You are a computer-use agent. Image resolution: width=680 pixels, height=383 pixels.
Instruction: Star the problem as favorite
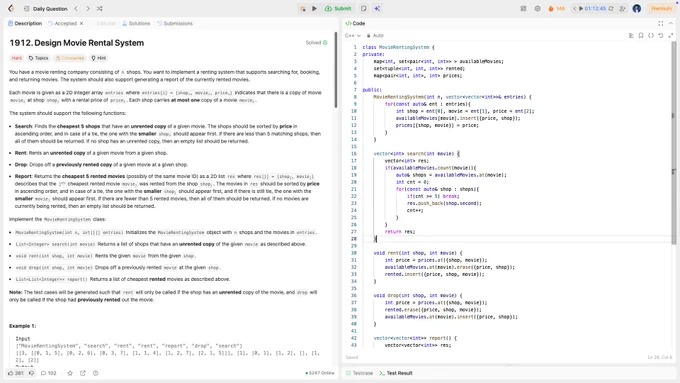pos(70,373)
